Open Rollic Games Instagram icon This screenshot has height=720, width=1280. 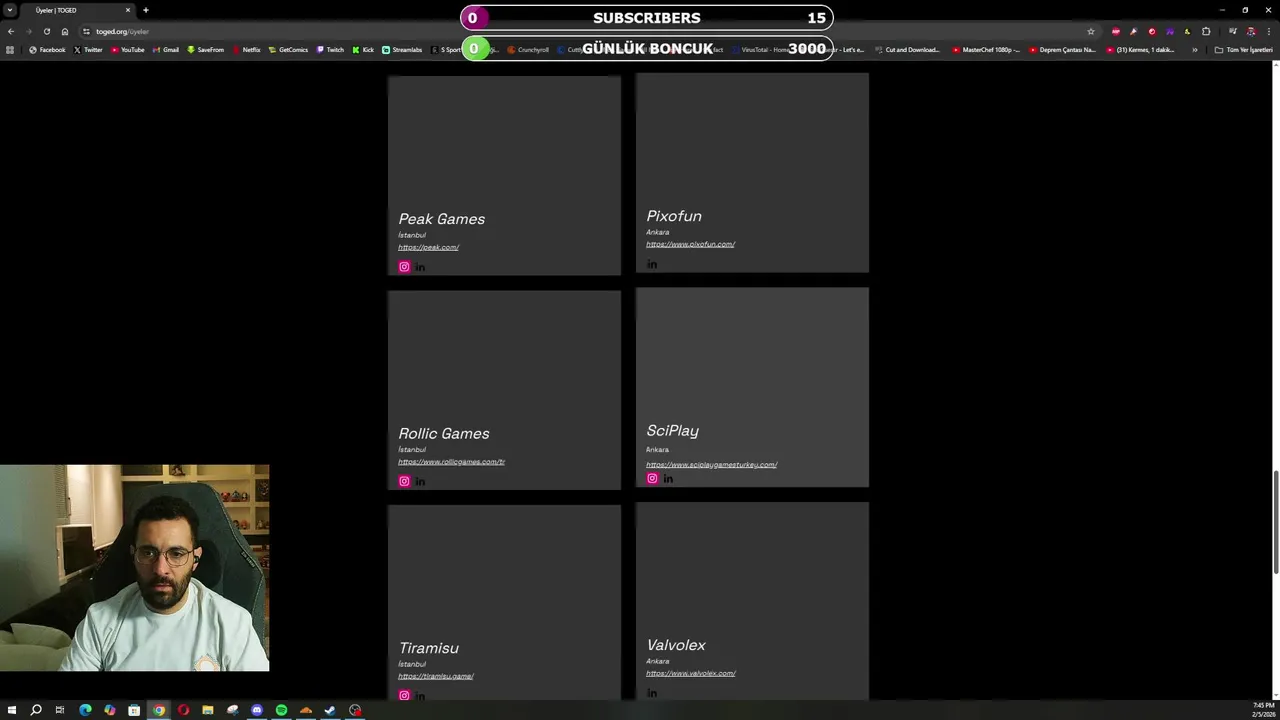point(404,481)
